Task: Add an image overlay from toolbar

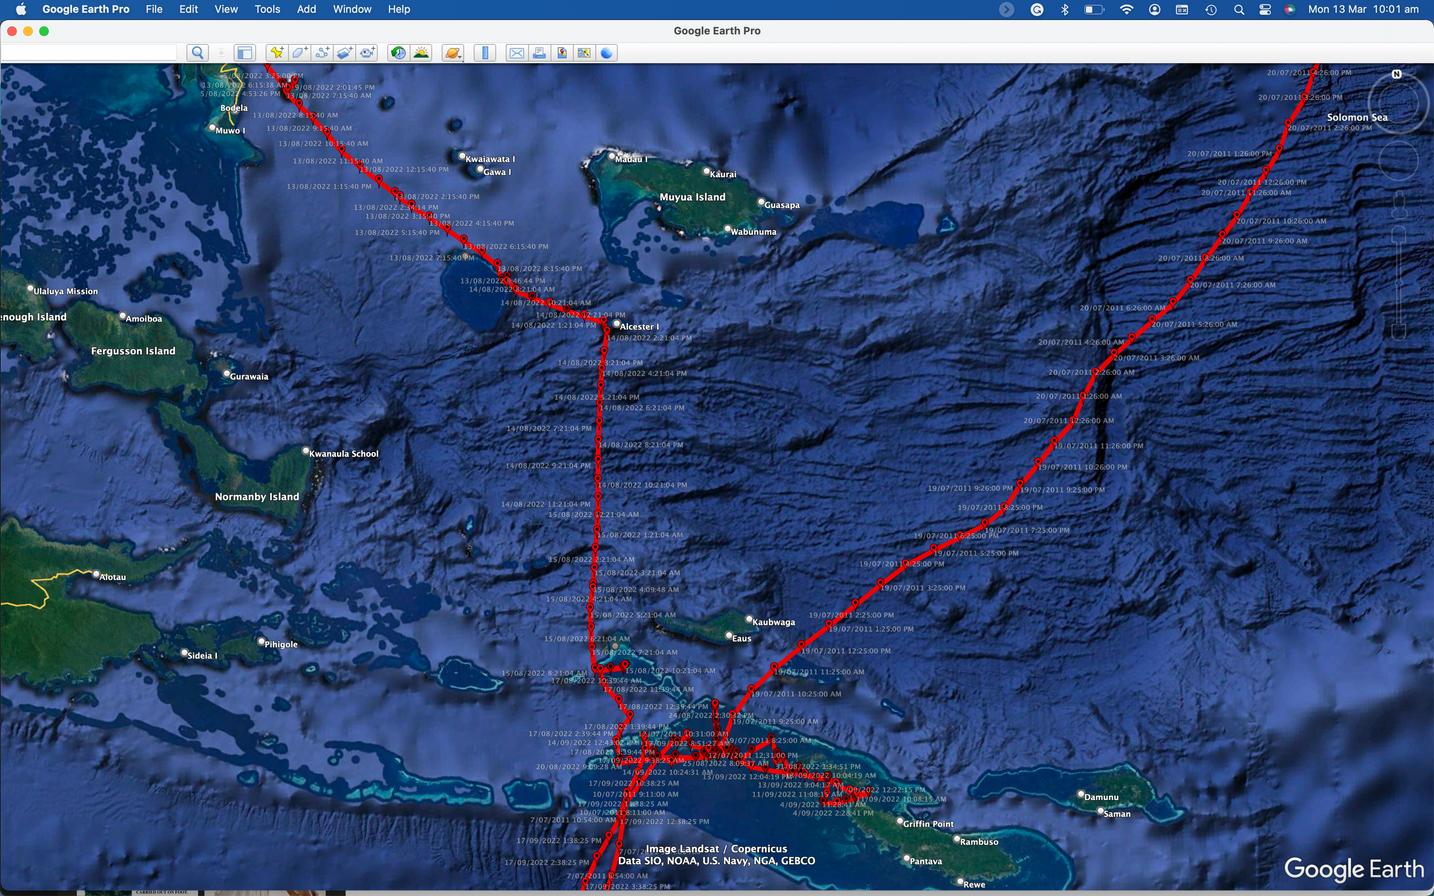Action: pyautogui.click(x=345, y=53)
